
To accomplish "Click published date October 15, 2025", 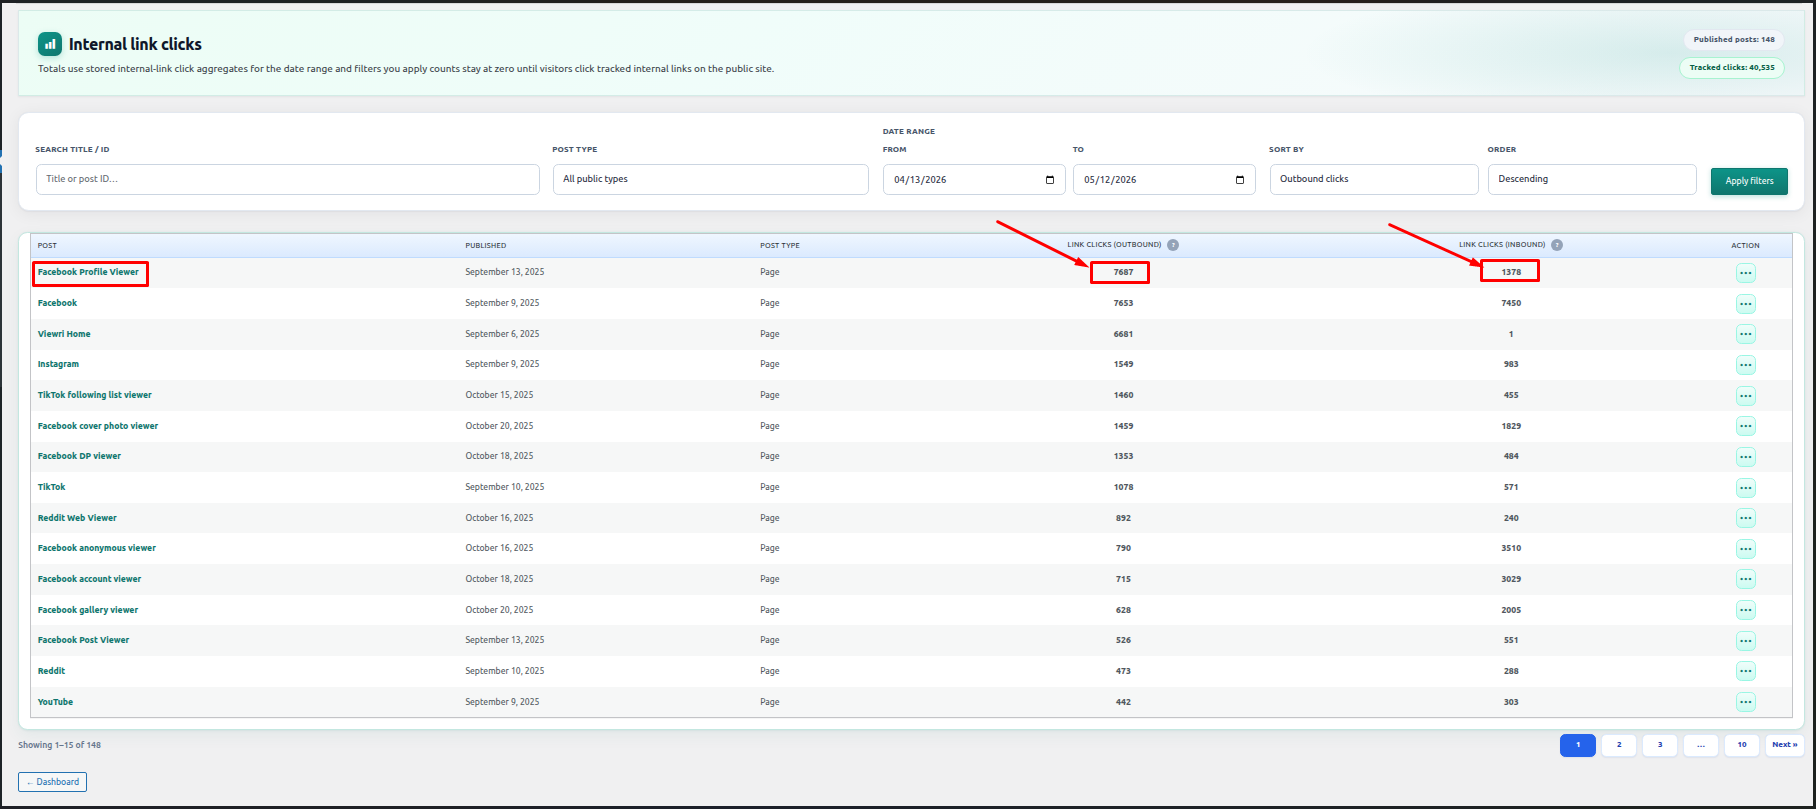I will 499,395.
